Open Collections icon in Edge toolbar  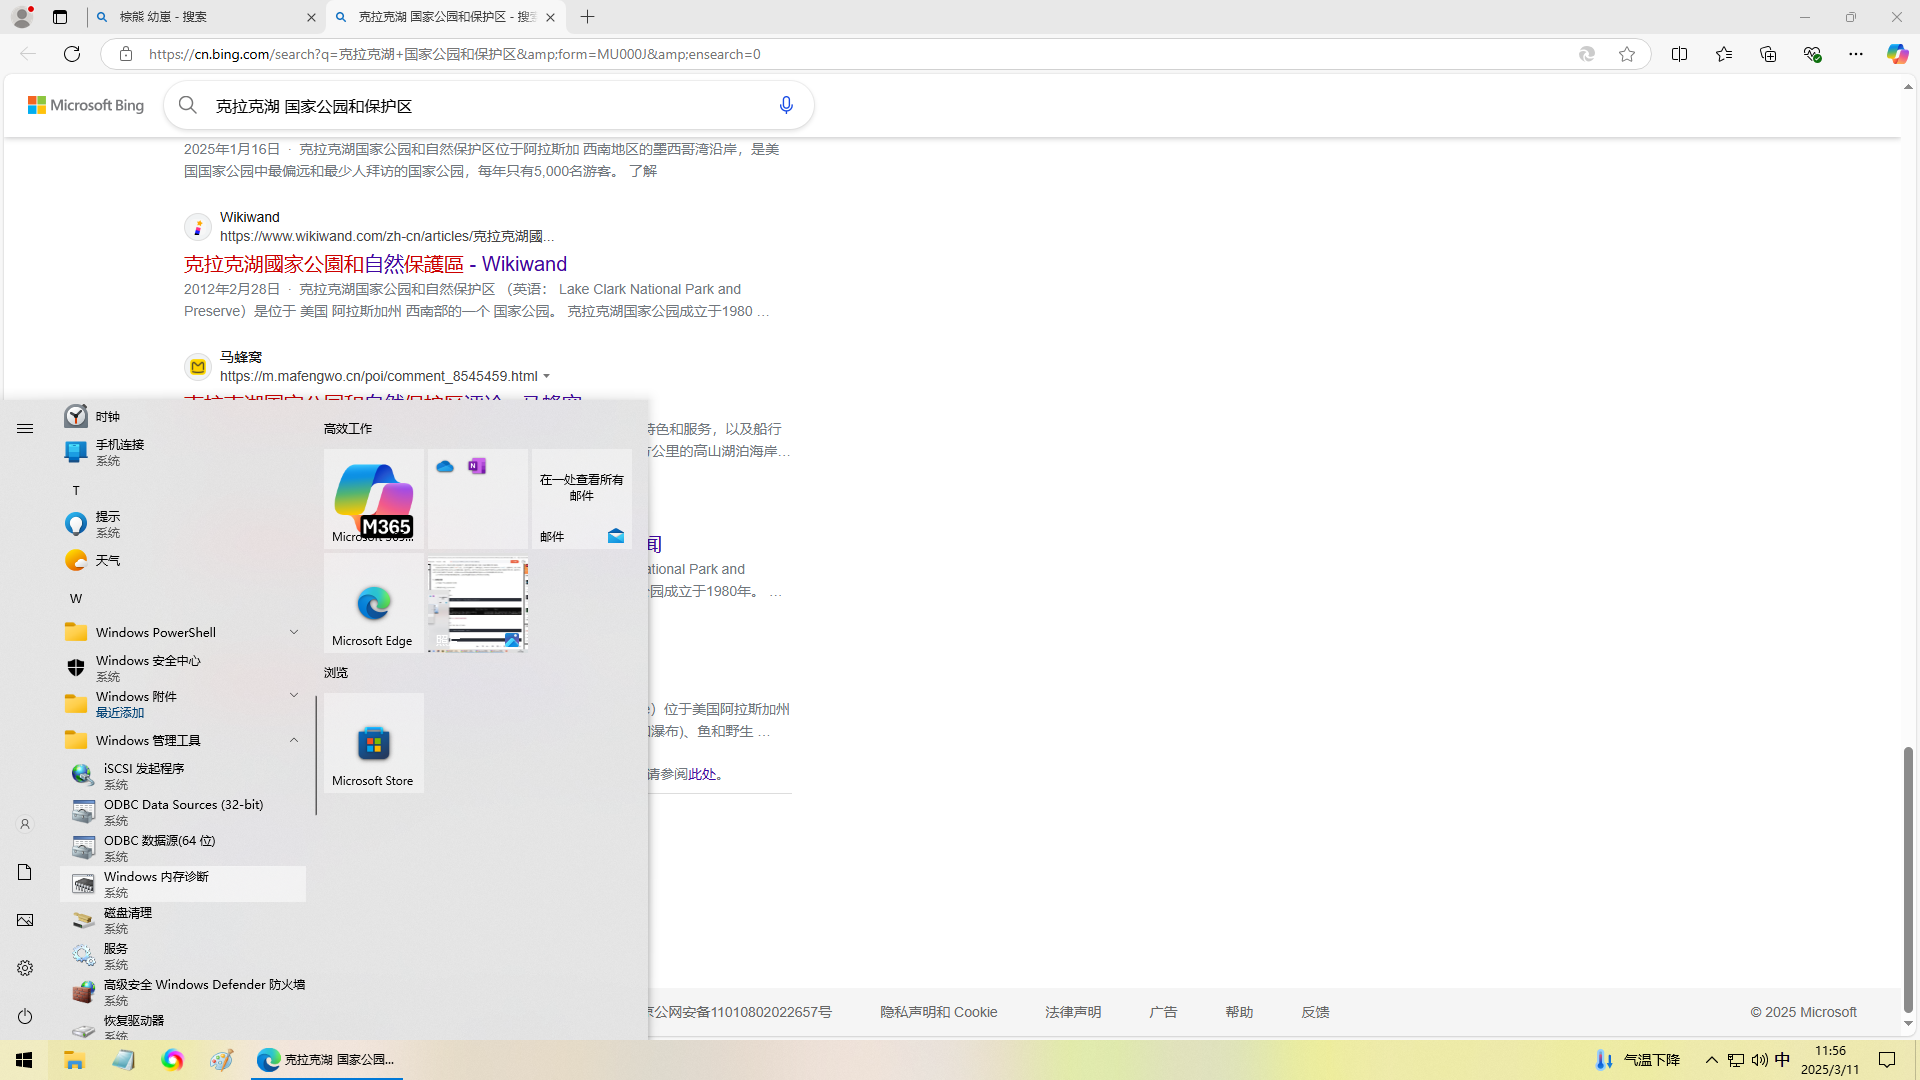tap(1768, 54)
